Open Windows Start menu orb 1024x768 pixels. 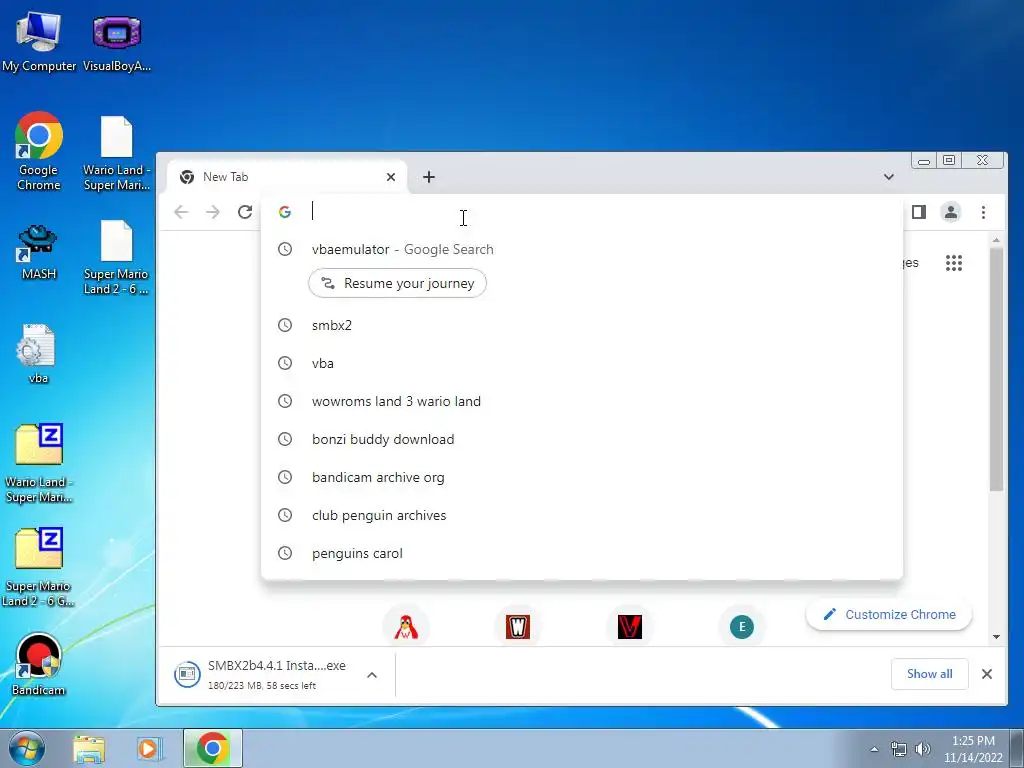(x=26, y=748)
